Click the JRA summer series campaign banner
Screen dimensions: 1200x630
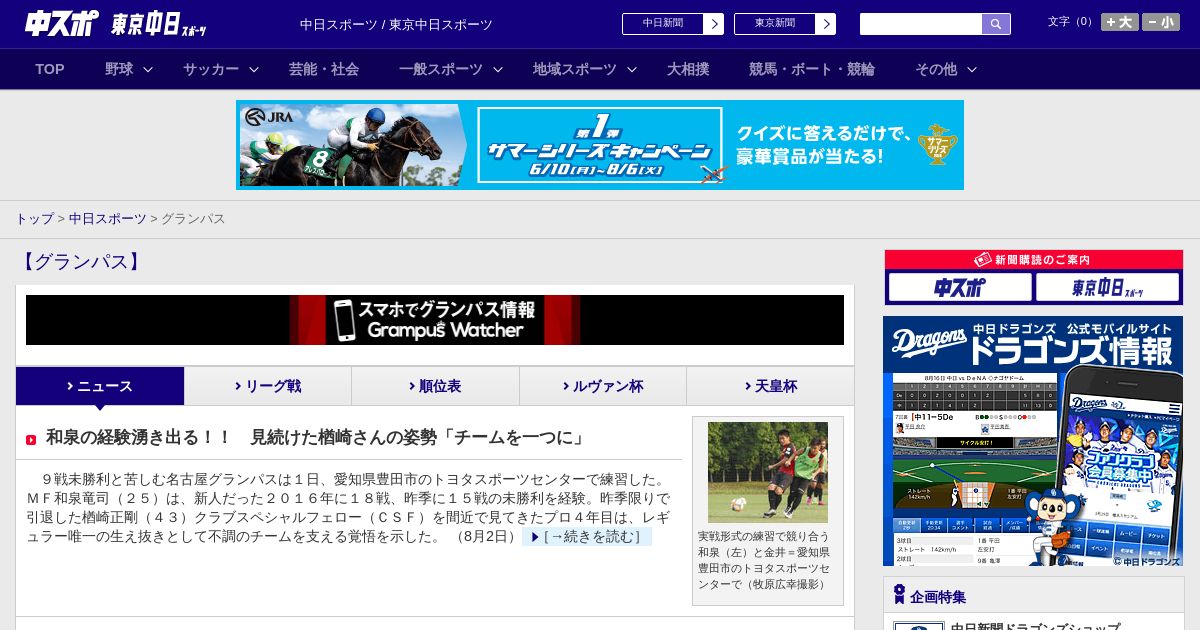pos(600,145)
